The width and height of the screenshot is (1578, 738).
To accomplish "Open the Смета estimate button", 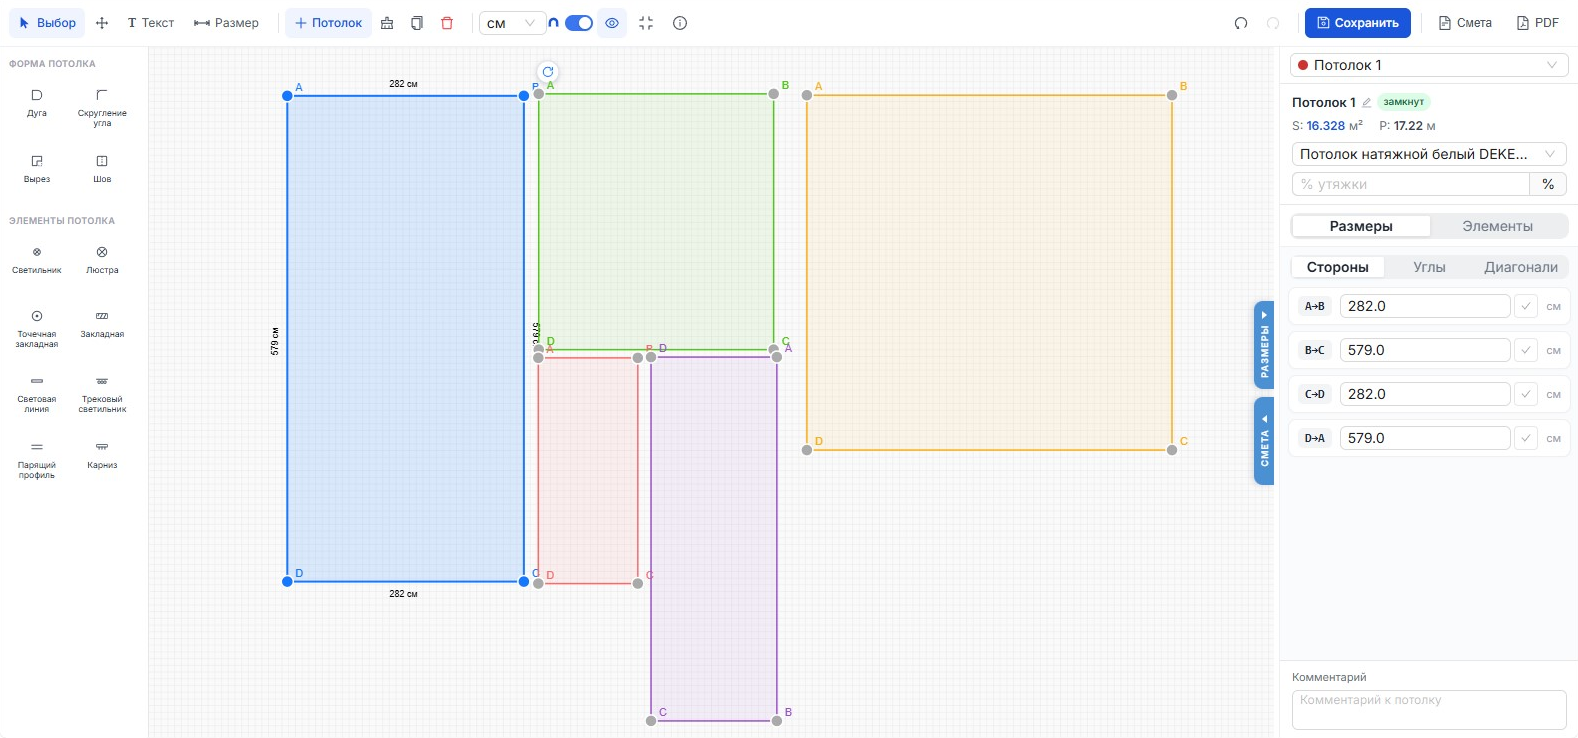I will tap(1465, 23).
